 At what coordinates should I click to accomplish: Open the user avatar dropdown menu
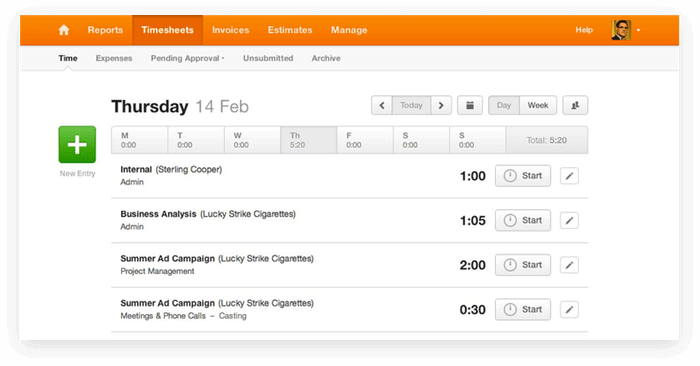626,30
